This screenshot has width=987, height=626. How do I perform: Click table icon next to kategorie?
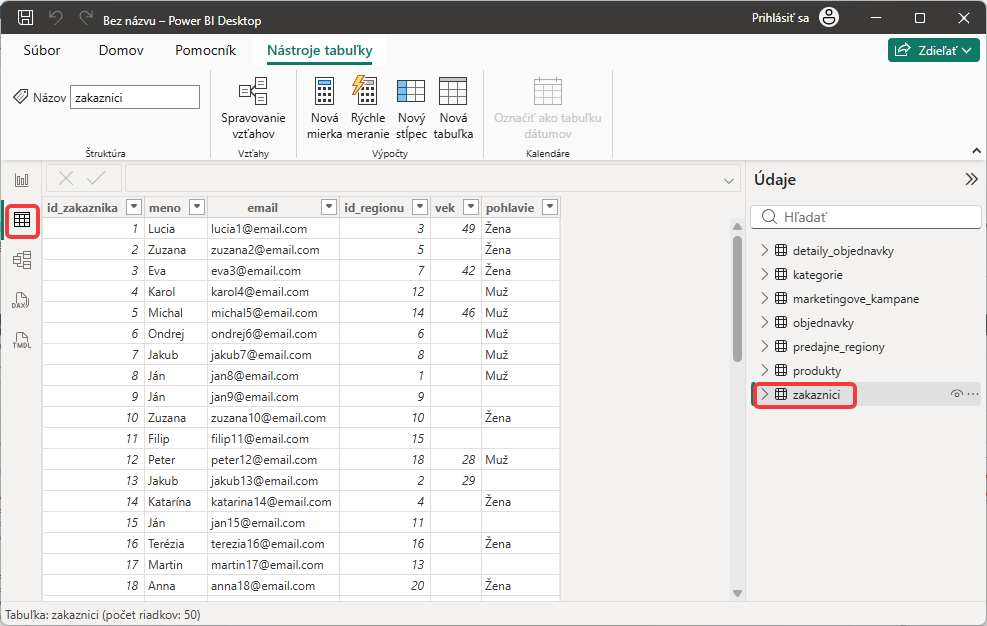(781, 274)
